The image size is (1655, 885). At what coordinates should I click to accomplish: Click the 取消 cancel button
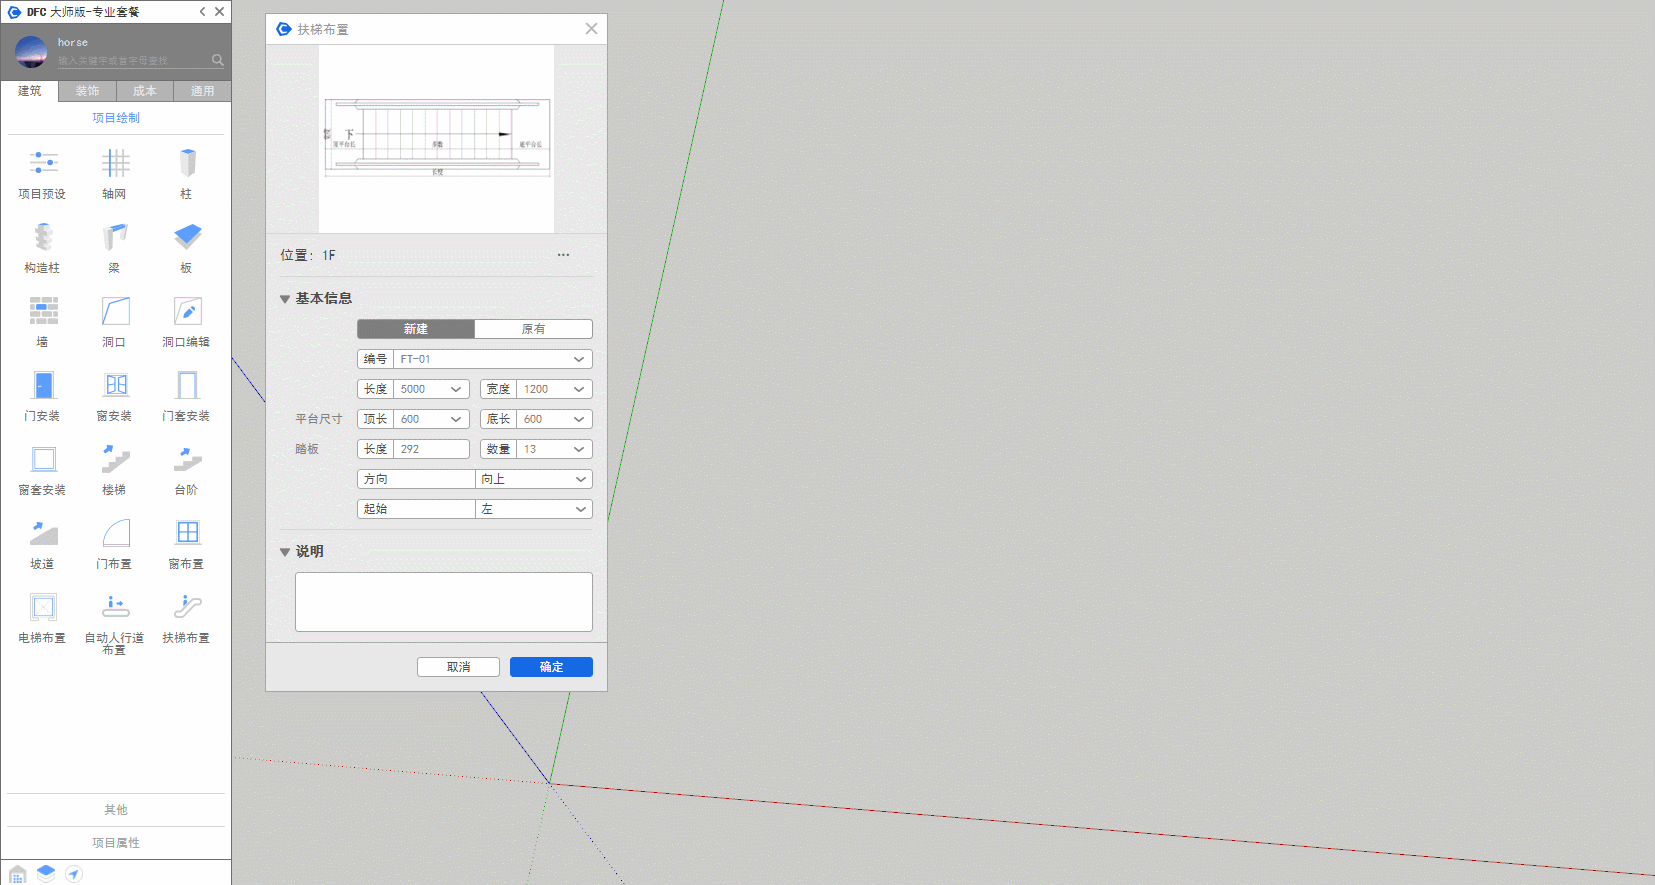[x=458, y=667]
